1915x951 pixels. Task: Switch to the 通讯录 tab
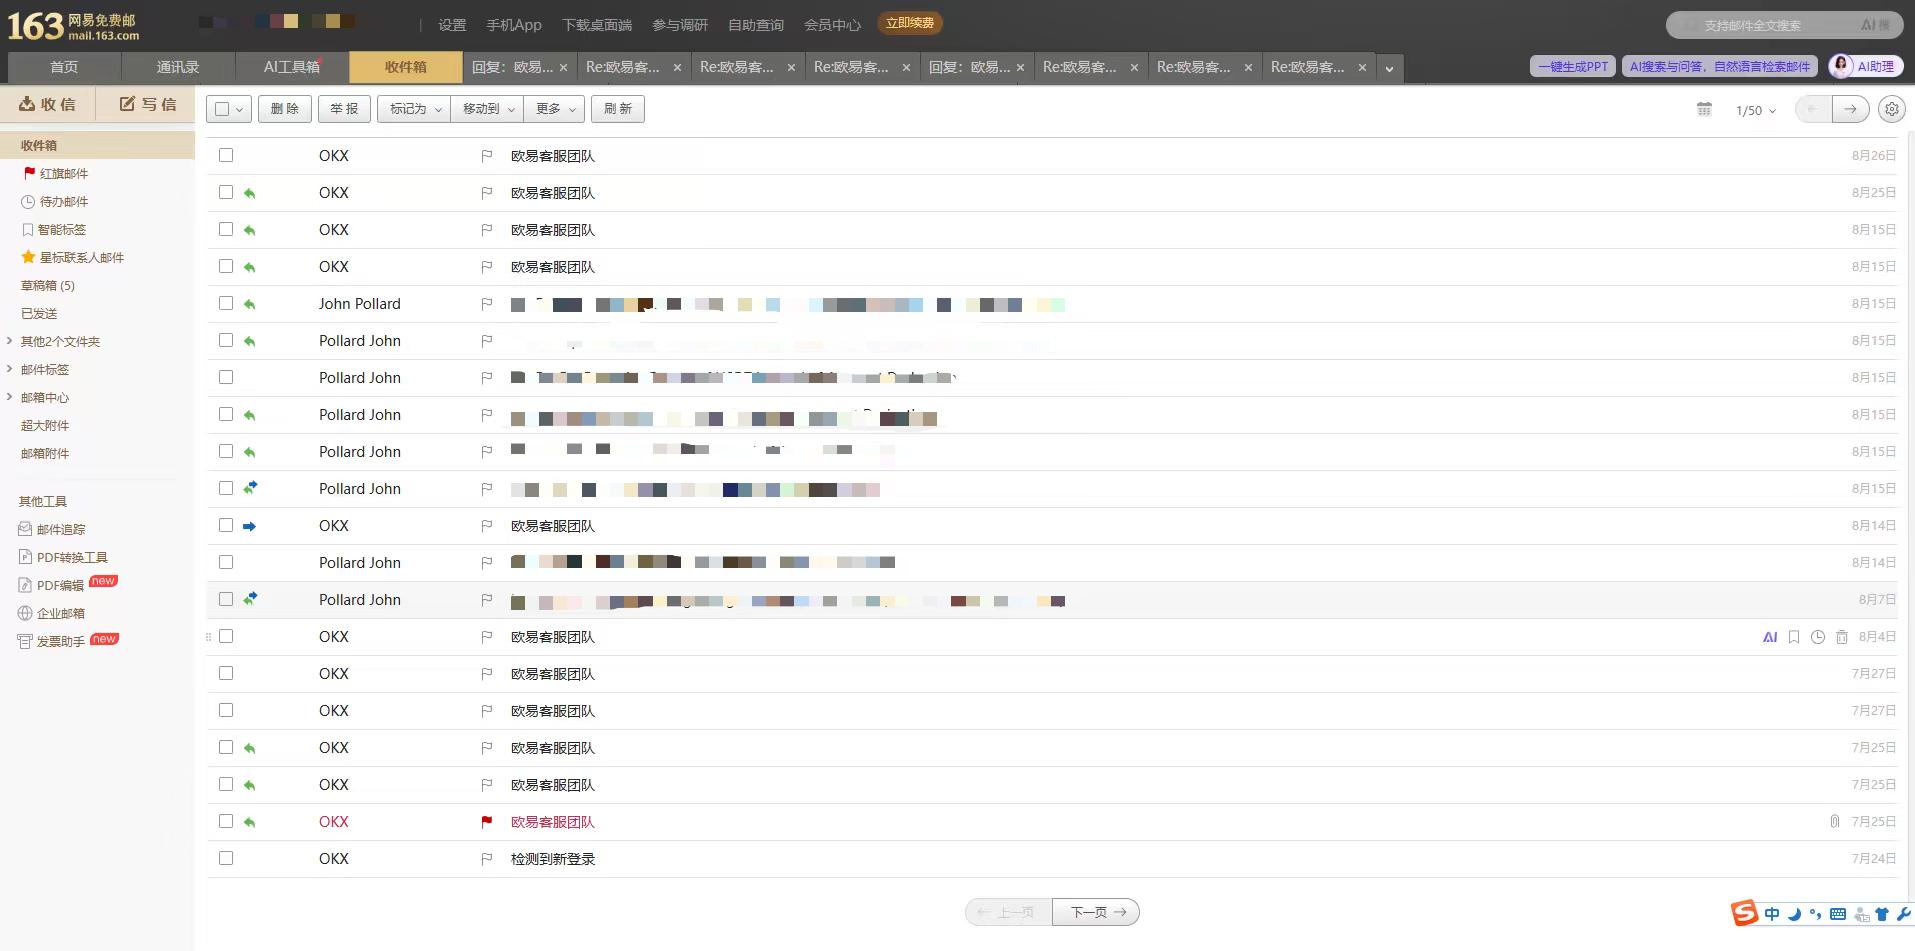177,67
